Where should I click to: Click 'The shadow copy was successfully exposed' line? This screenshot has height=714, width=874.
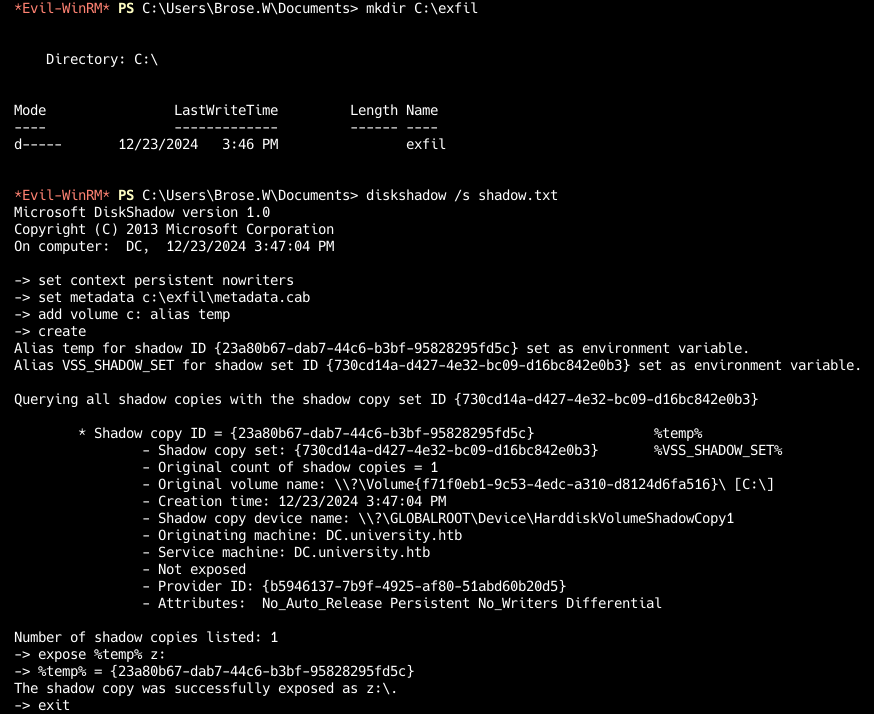coord(206,688)
